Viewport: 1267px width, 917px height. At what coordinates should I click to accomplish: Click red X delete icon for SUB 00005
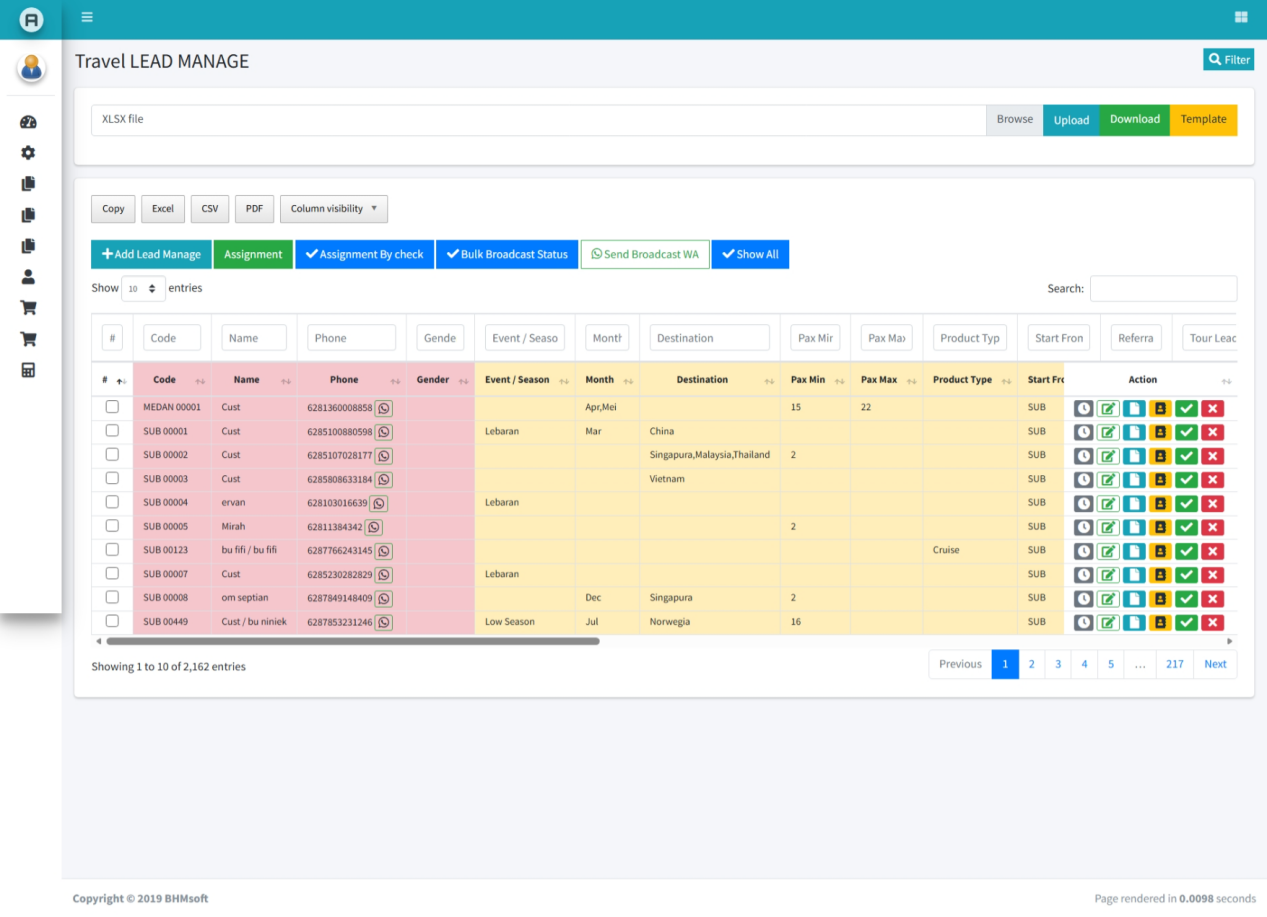pos(1212,527)
